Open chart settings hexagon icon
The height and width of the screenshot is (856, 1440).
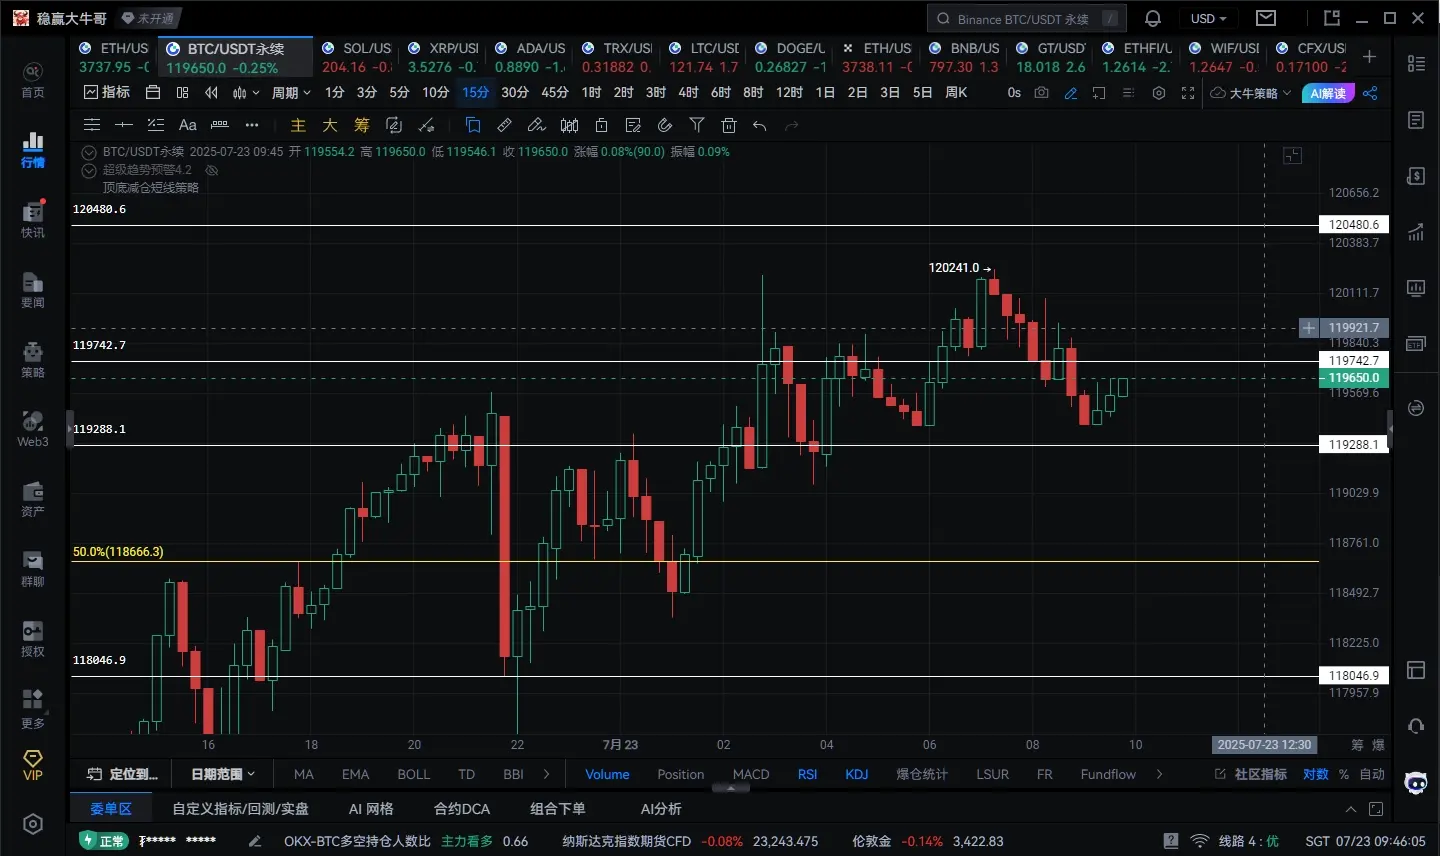[x=1159, y=92]
